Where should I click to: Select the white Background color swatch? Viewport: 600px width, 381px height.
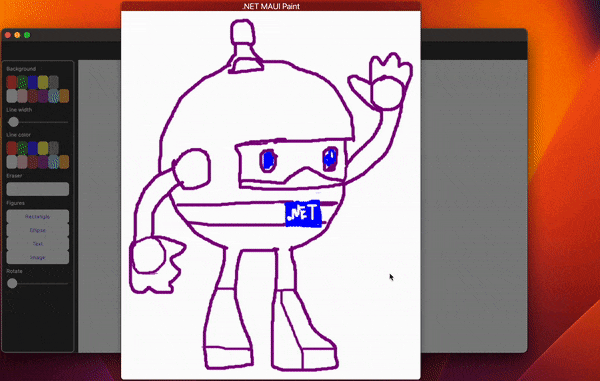click(12, 96)
